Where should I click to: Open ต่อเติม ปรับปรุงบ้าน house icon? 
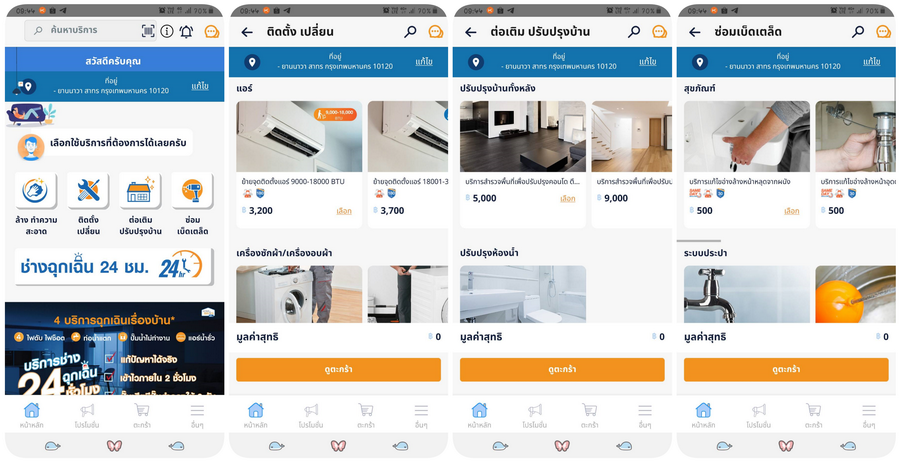(140, 190)
